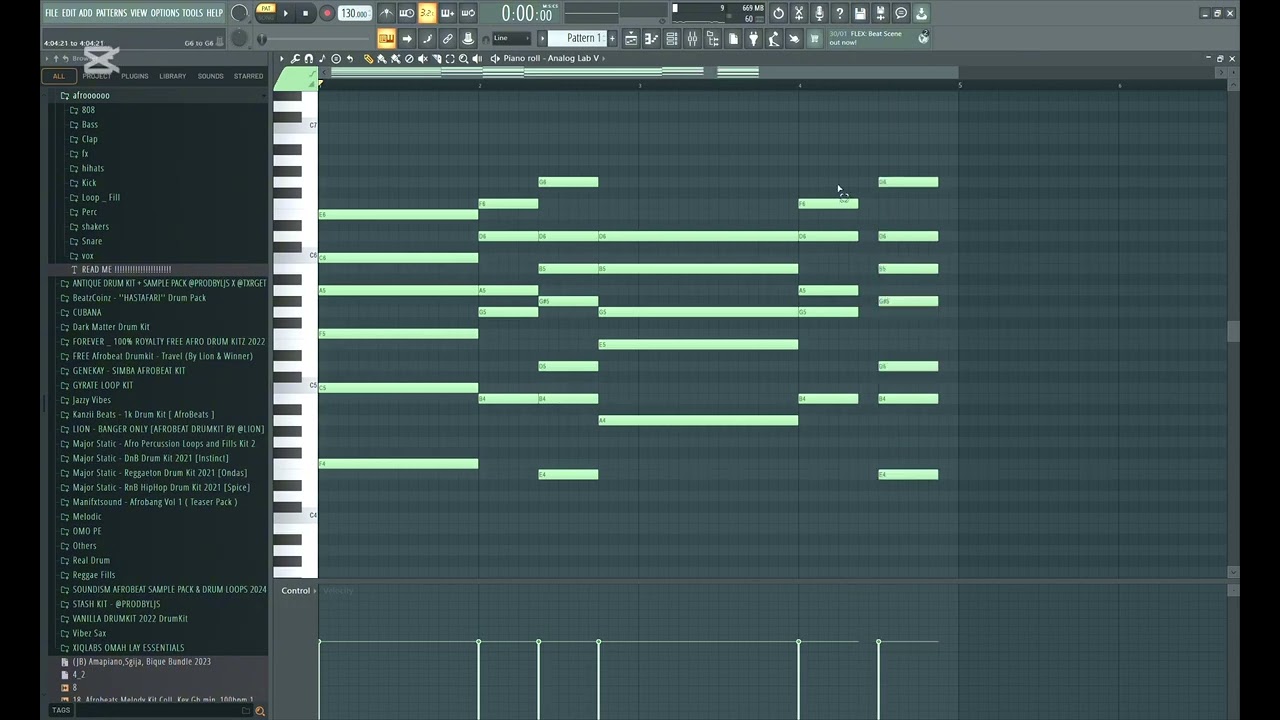
Task: Open the Mixer view icon
Action: pyautogui.click(x=692, y=38)
